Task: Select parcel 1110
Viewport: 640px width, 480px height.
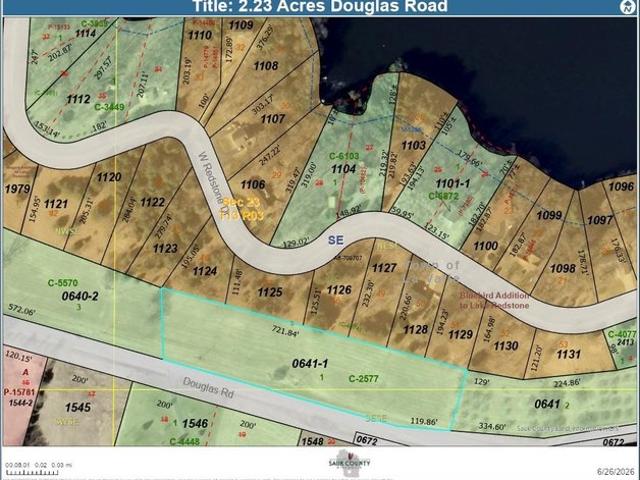Action: click(x=200, y=35)
